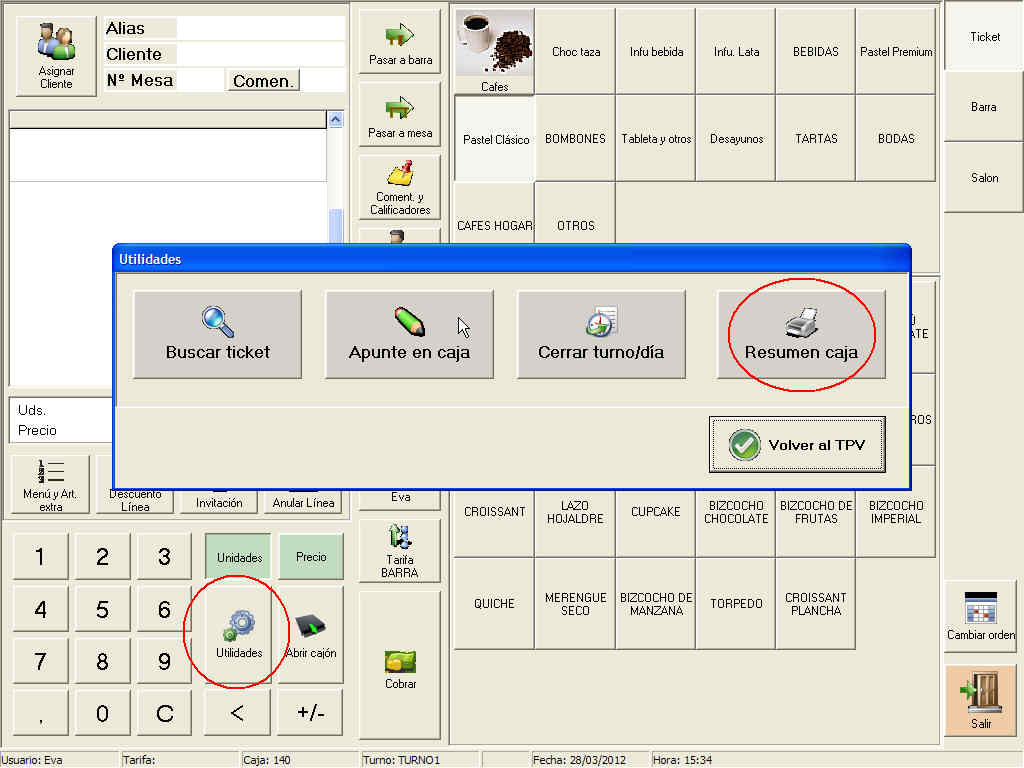Select the Cafes category thumbnail
Screen dimensions: 1024x768
494,52
